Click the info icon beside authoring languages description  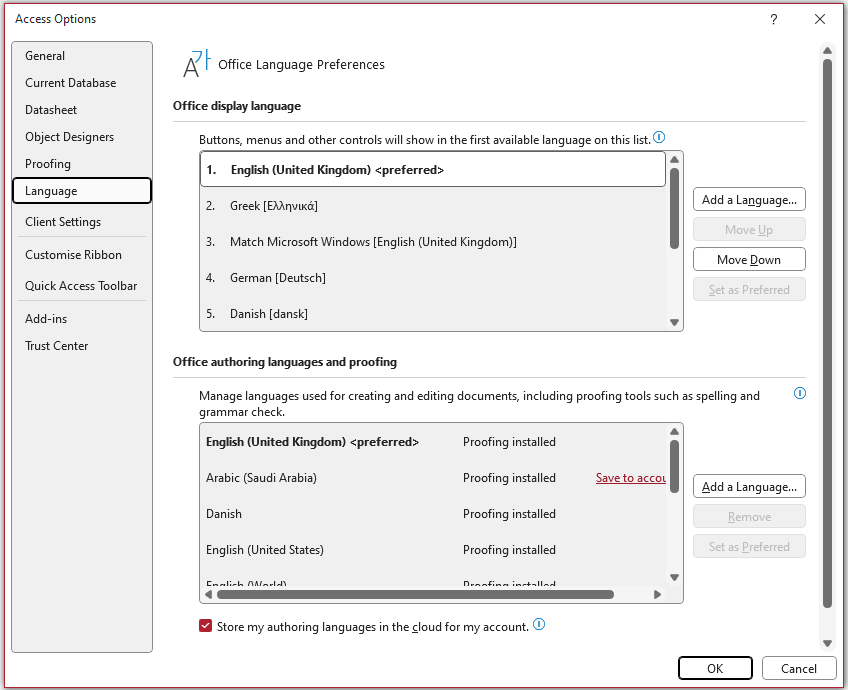tap(799, 393)
